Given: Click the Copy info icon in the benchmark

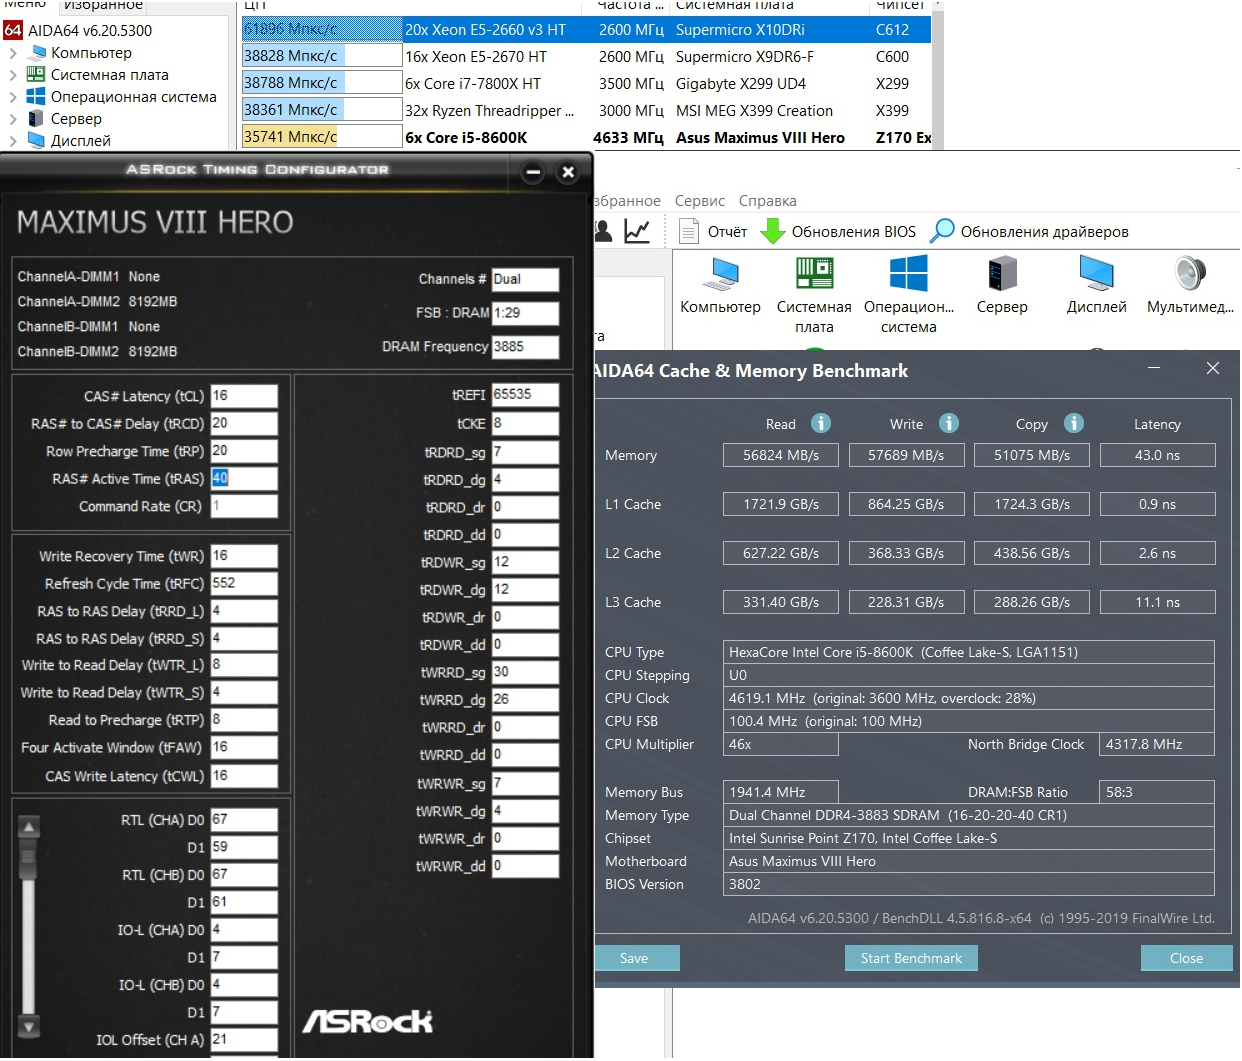Looking at the screenshot, I should (1074, 423).
